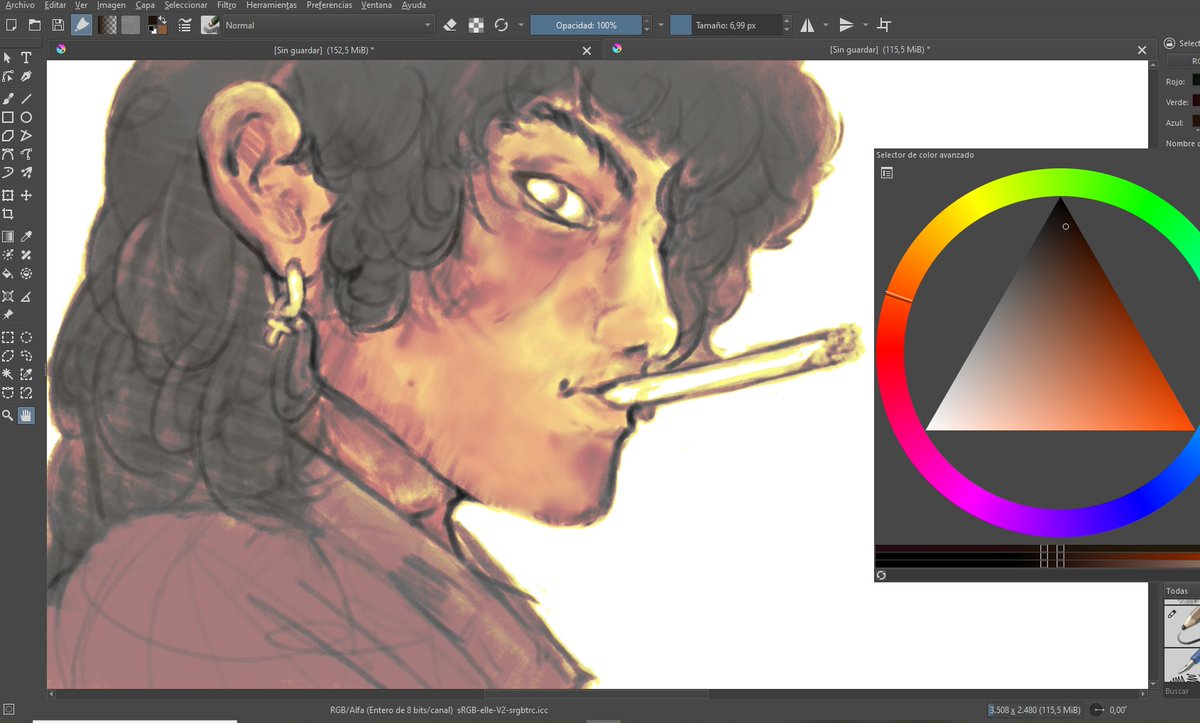Select the Color Sampler eyedropper tool
1200x723 pixels.
pyautogui.click(x=27, y=236)
